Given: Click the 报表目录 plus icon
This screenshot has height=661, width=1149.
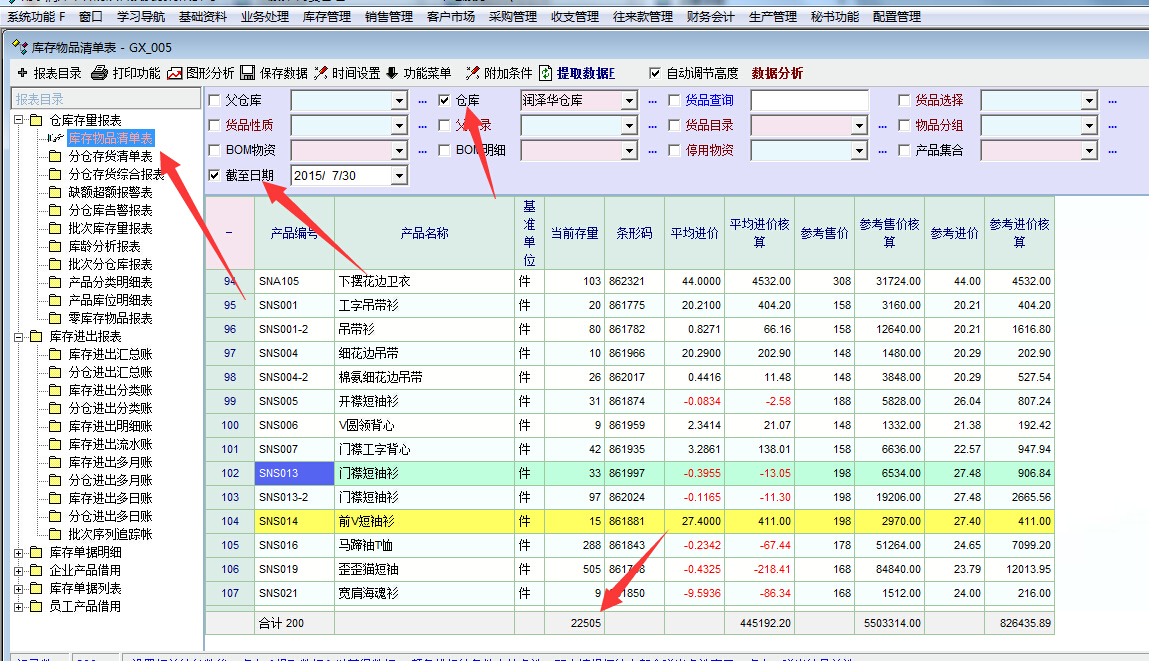Looking at the screenshot, I should coord(23,73).
